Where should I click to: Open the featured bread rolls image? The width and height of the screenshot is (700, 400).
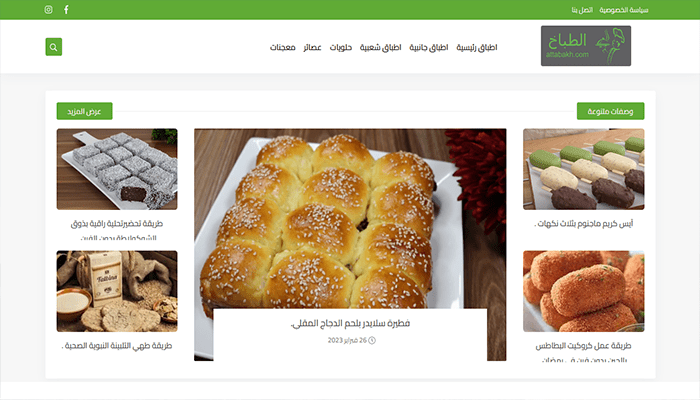[350, 219]
